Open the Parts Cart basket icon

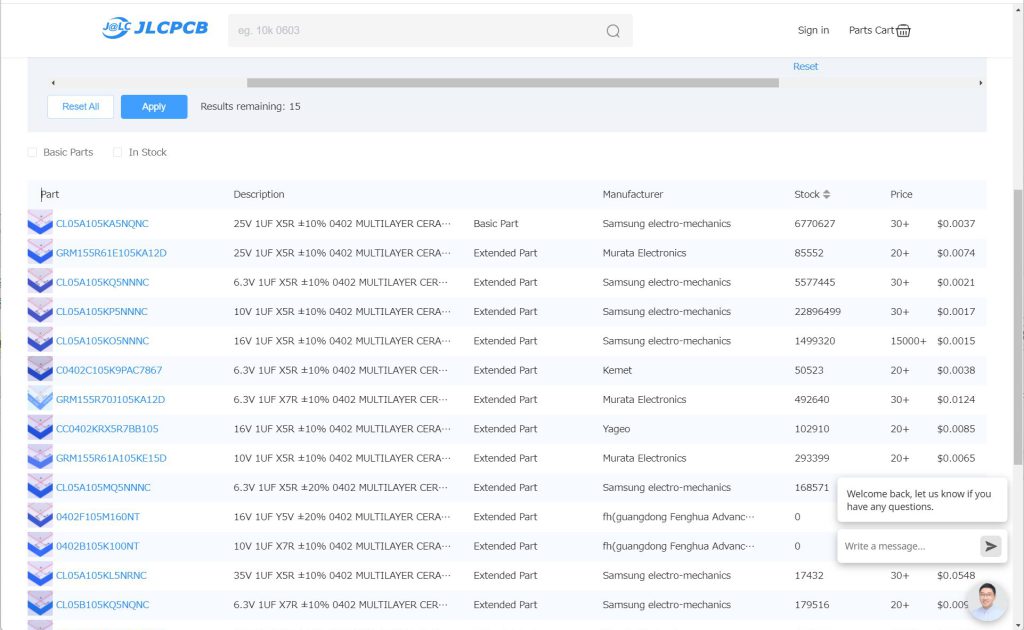[x=903, y=31]
